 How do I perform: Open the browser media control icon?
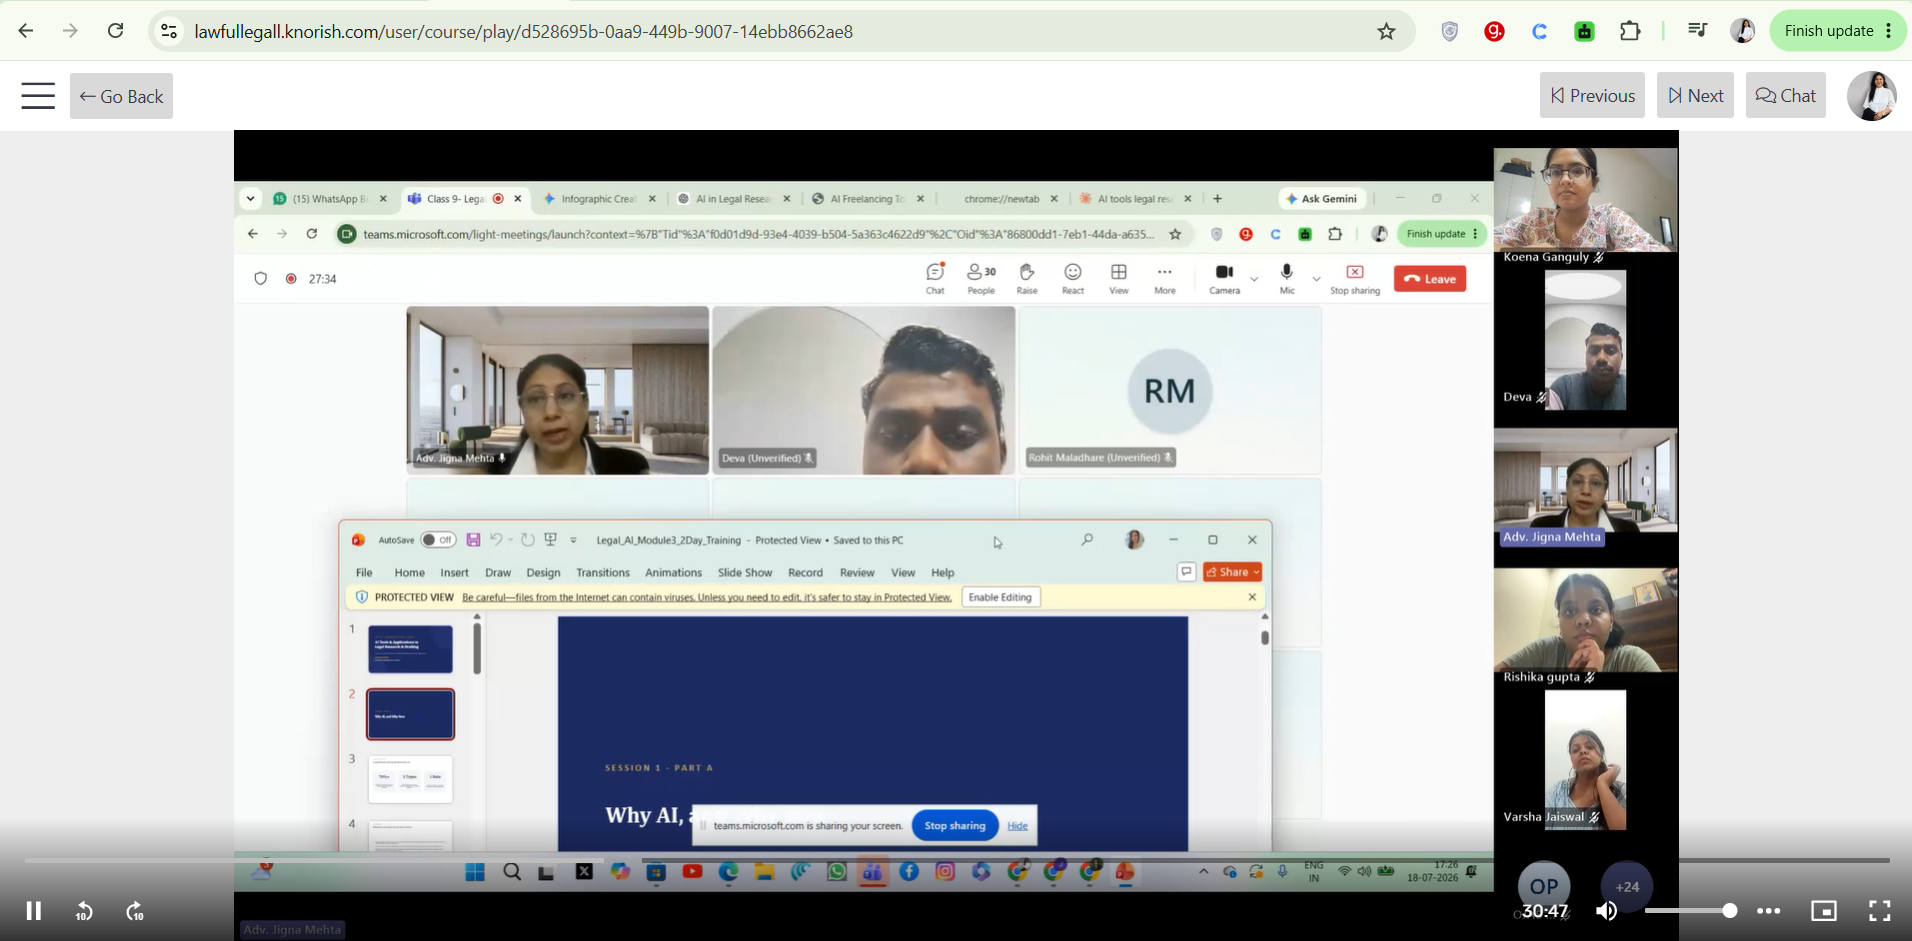pos(1697,31)
